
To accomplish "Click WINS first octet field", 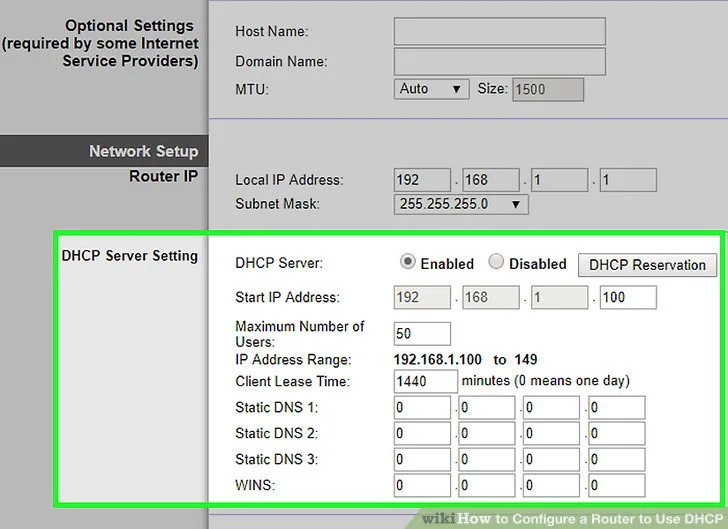I will tap(422, 485).
